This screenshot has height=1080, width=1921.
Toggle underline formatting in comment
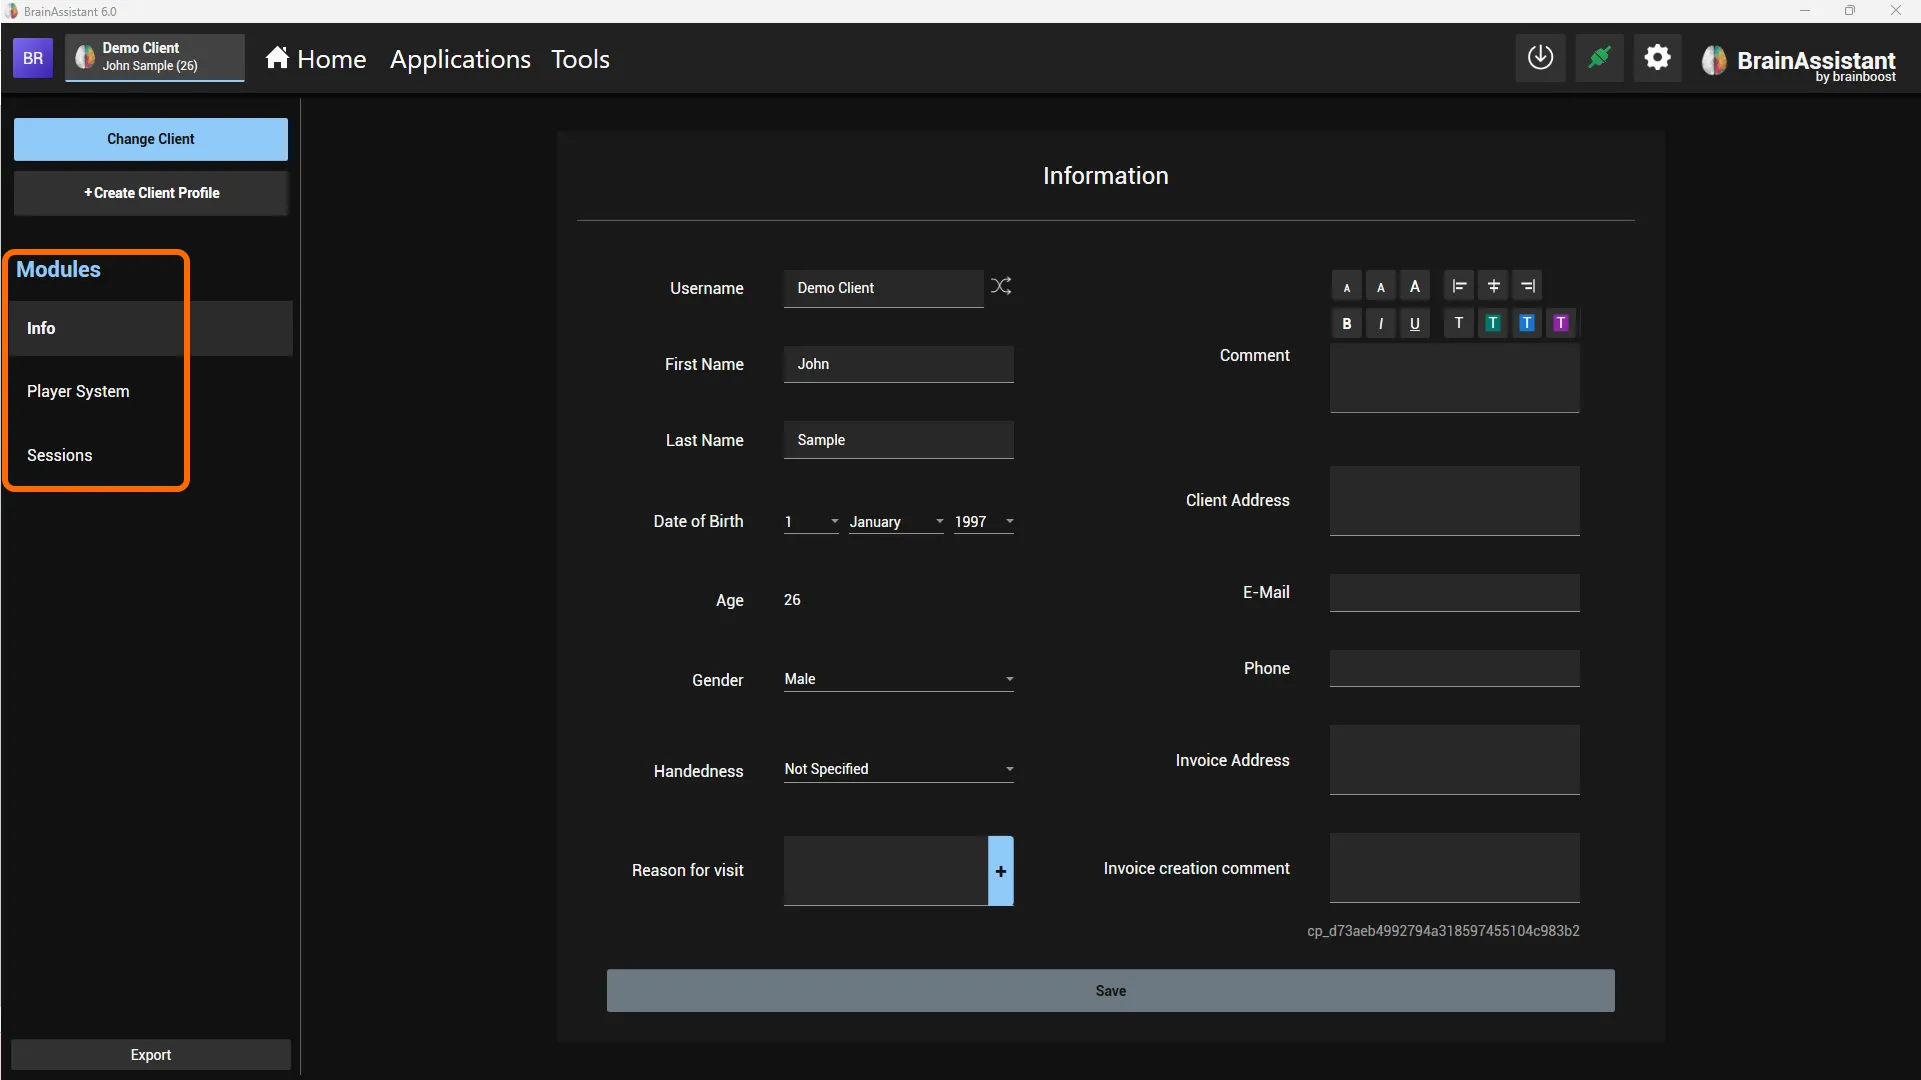tap(1415, 323)
